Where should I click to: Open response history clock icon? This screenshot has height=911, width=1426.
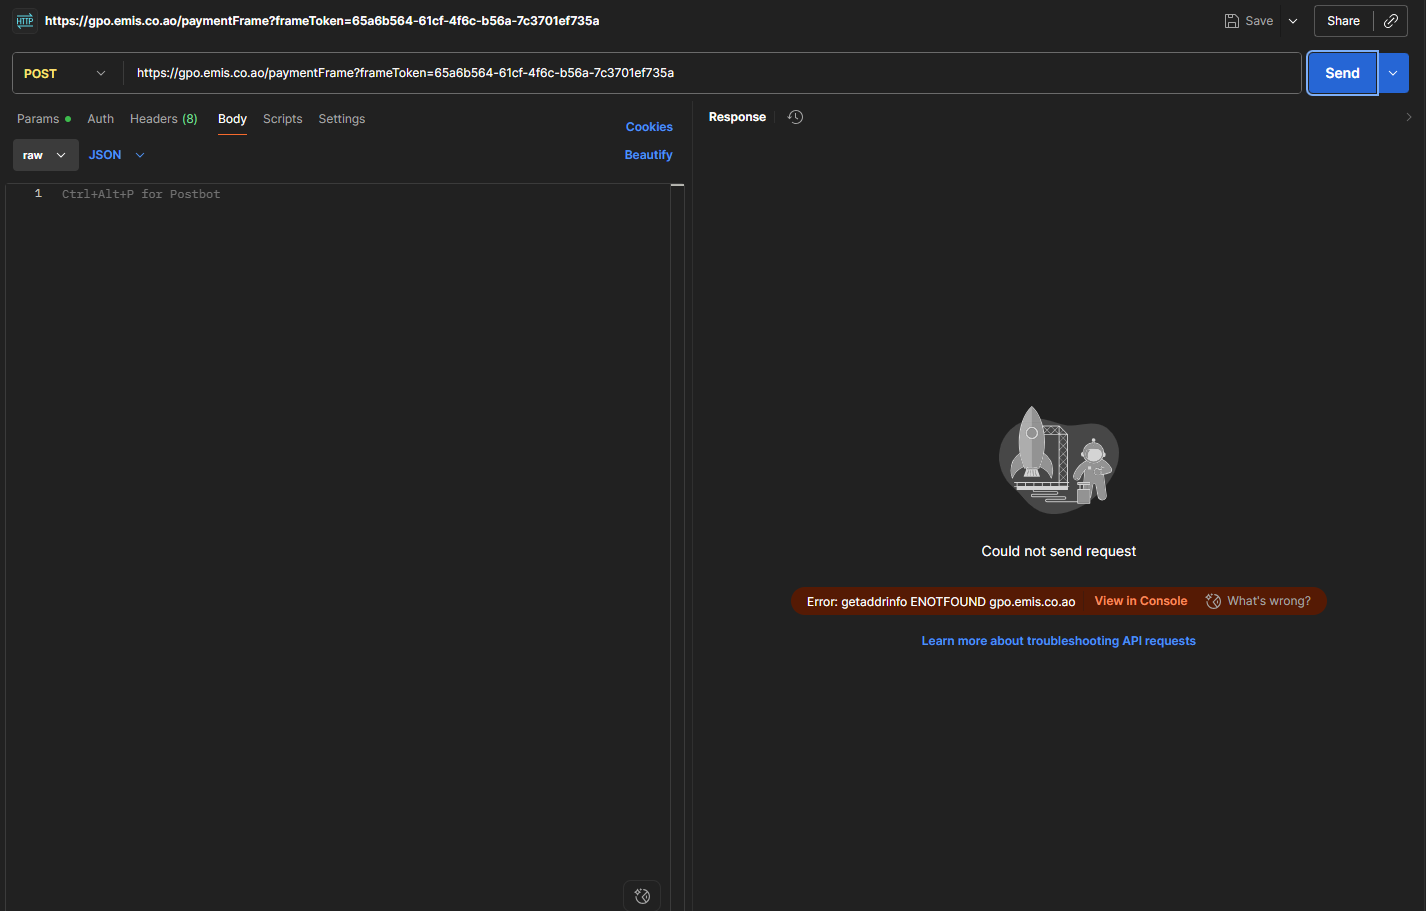[x=795, y=117]
